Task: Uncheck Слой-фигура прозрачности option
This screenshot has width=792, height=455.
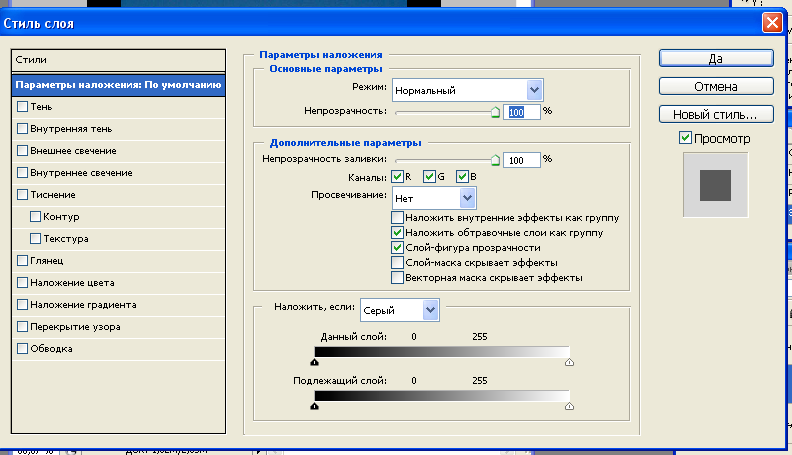Action: point(398,247)
